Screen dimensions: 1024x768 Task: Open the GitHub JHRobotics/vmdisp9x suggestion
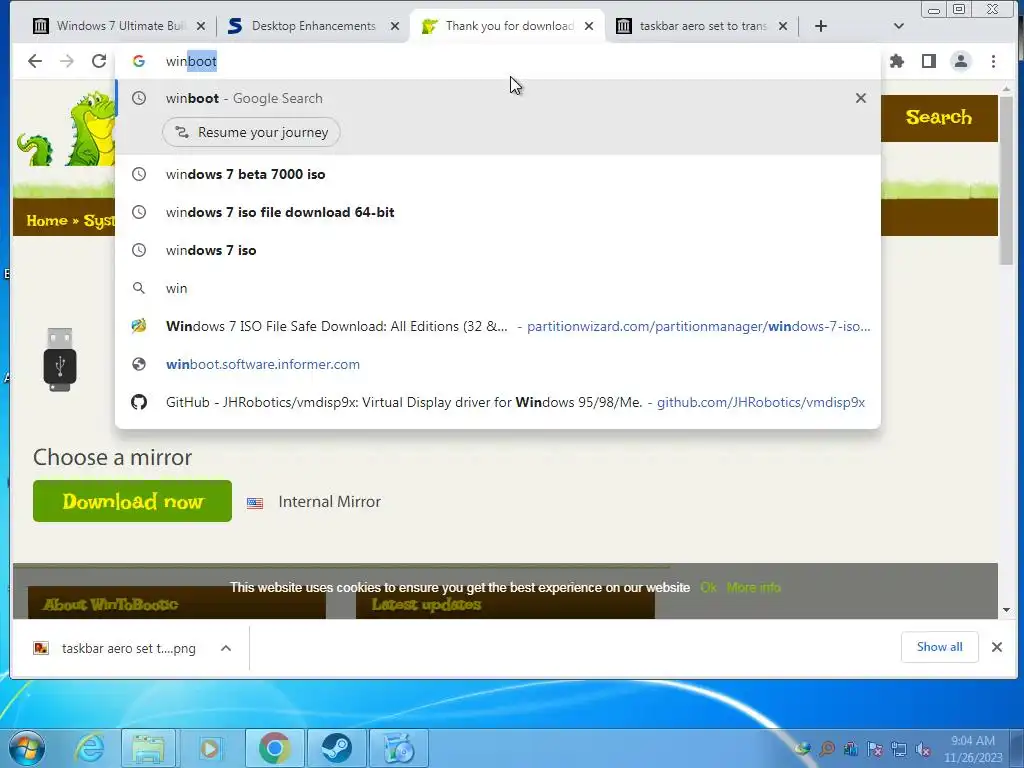tap(498, 402)
